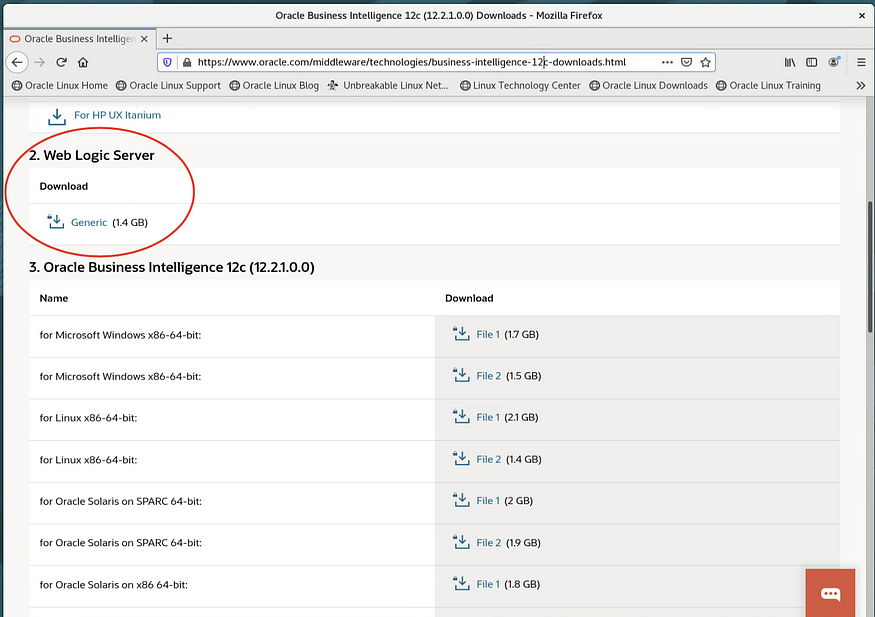Download Linux x86-64 File 1 (2.1 GB)

[x=488, y=417]
